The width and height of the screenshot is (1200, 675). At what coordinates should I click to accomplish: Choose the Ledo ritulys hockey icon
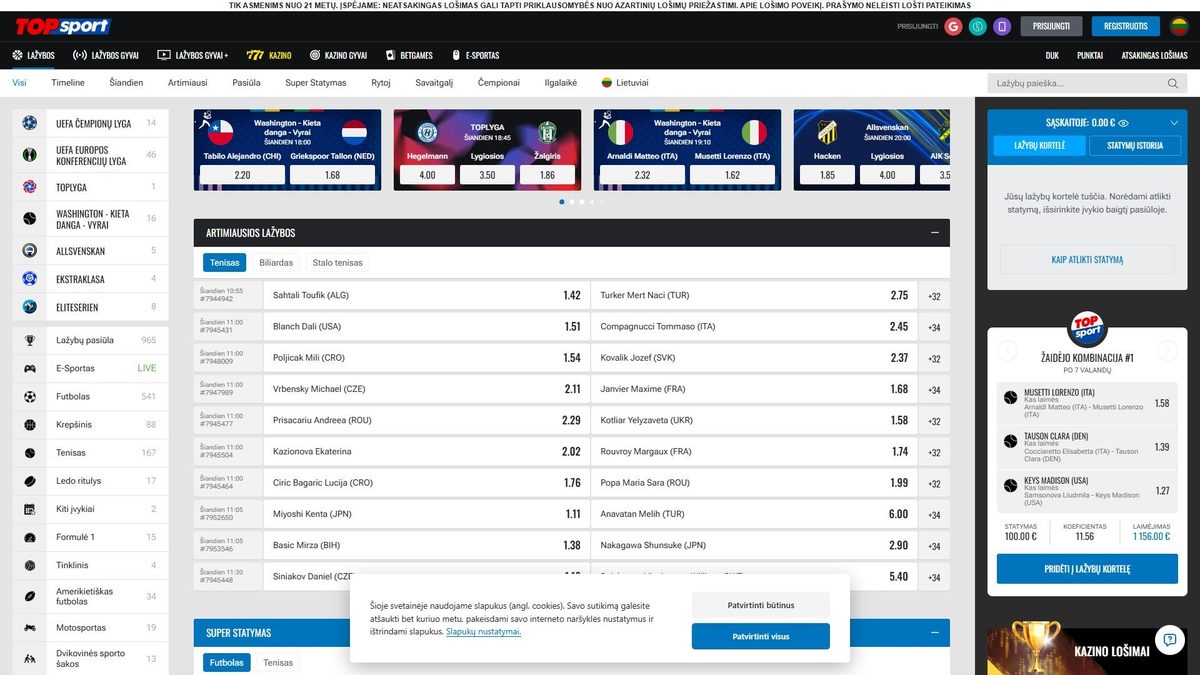point(30,481)
